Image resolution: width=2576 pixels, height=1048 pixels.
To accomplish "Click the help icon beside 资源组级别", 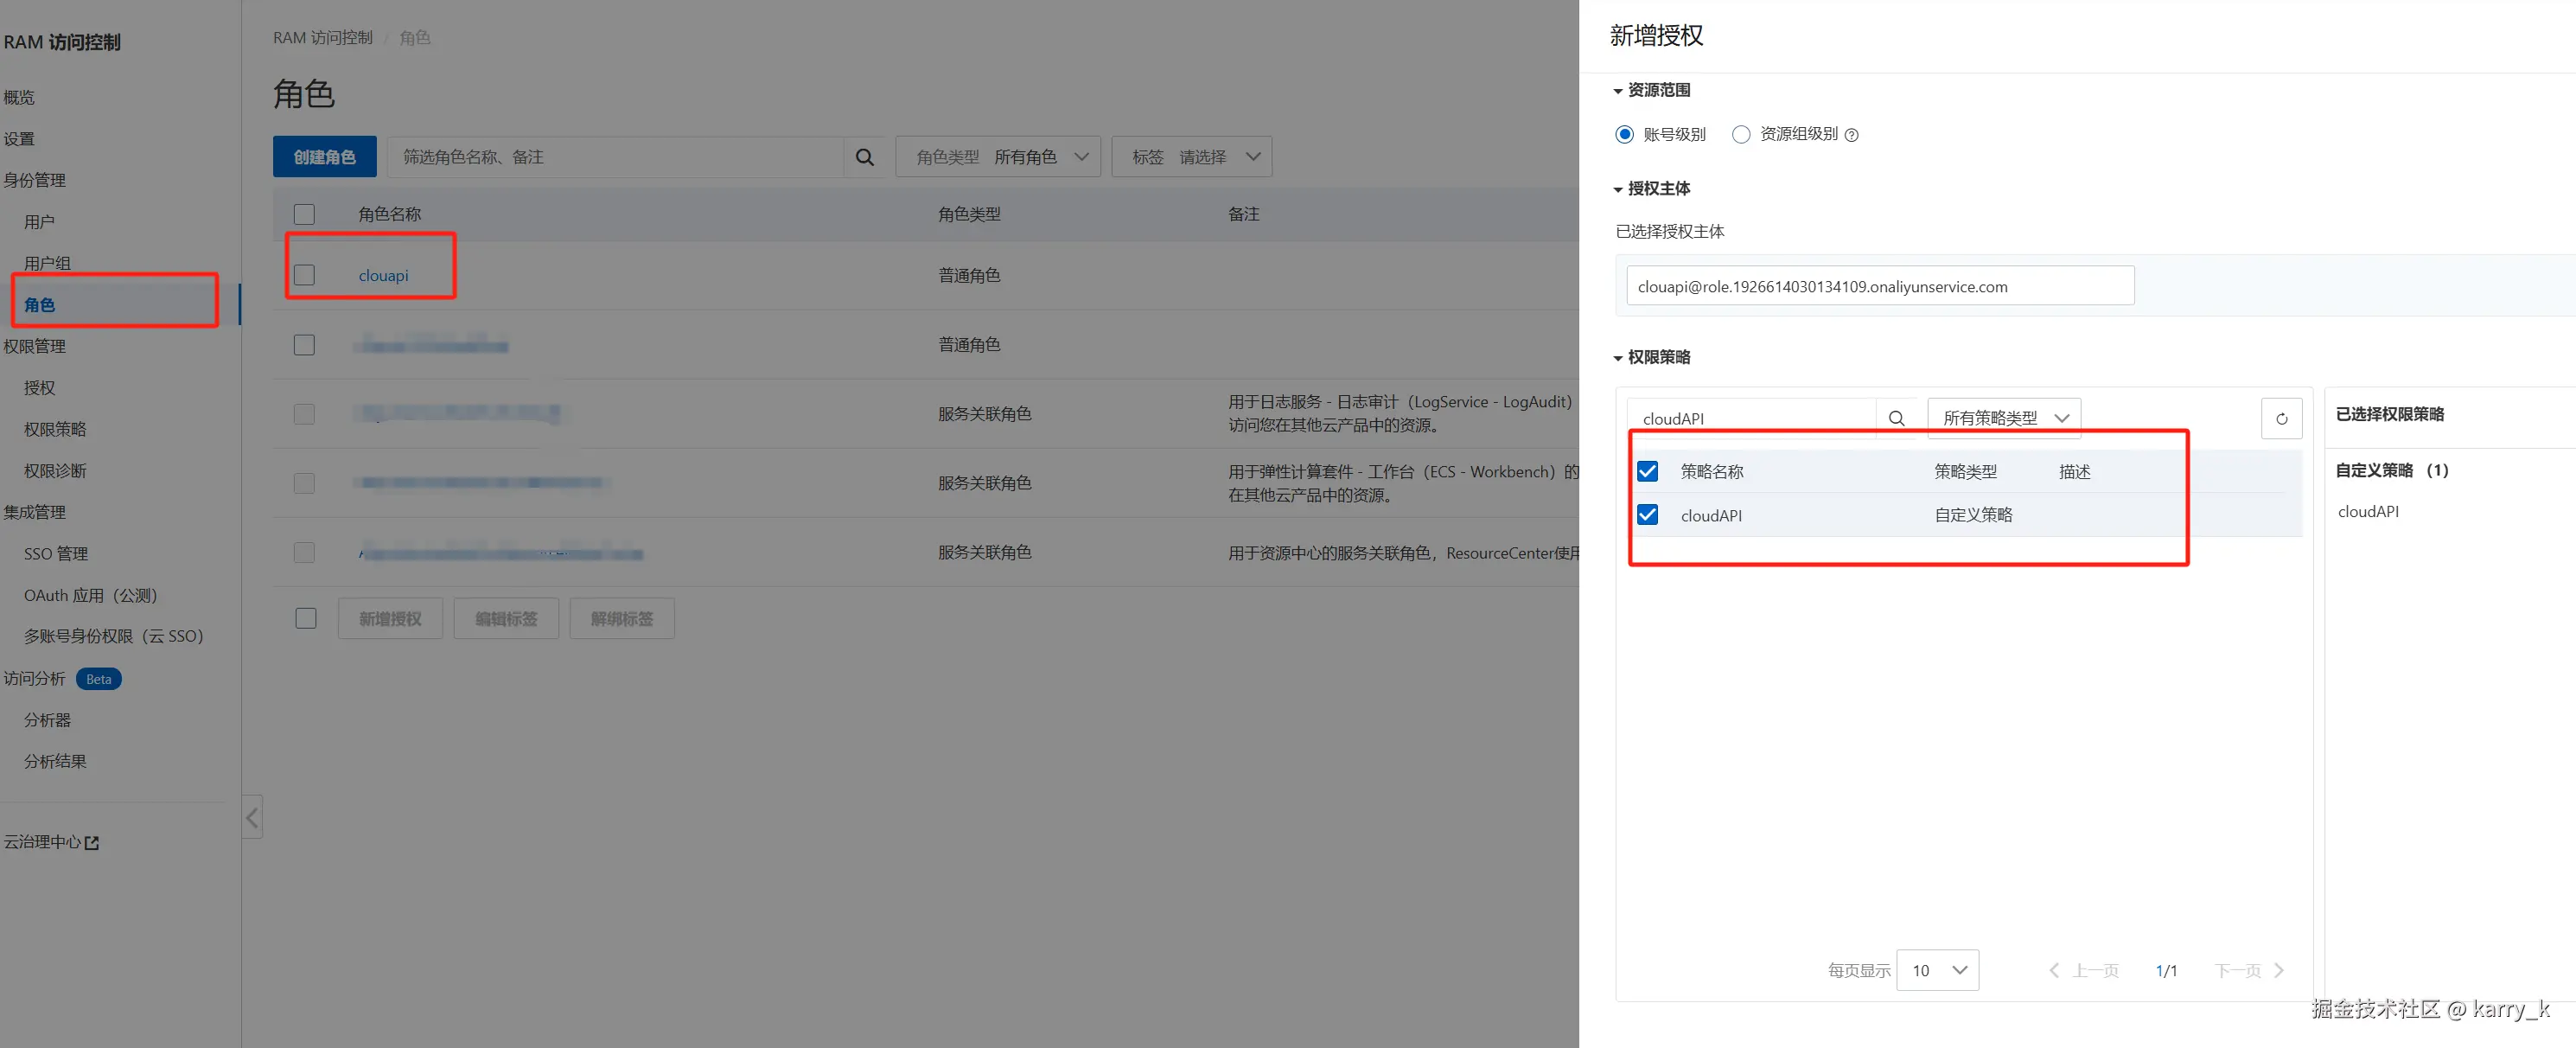I will (x=1851, y=135).
